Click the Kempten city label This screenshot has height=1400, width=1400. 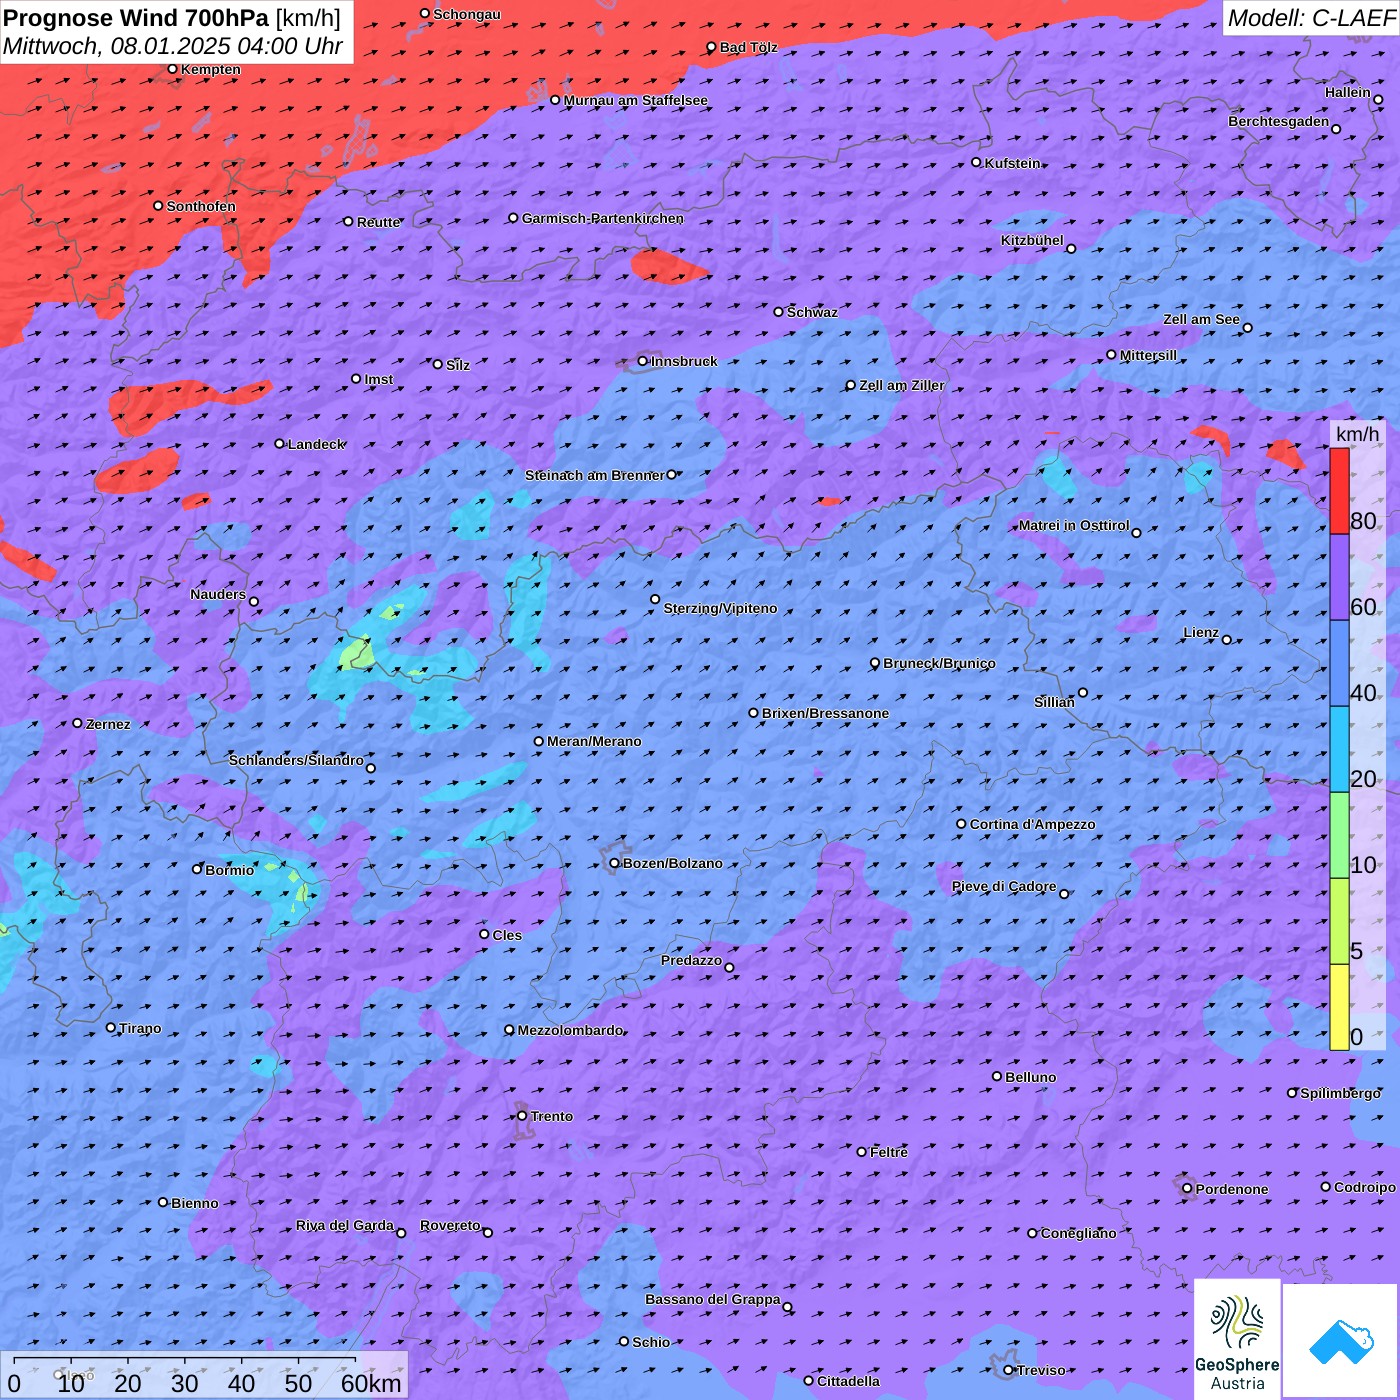pyautogui.click(x=211, y=69)
